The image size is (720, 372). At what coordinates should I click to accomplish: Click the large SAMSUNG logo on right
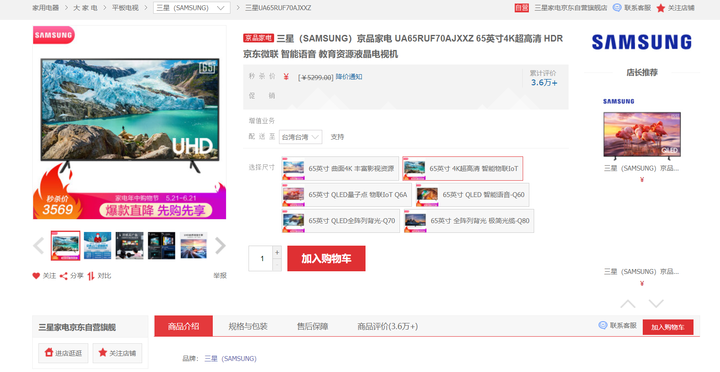point(641,42)
